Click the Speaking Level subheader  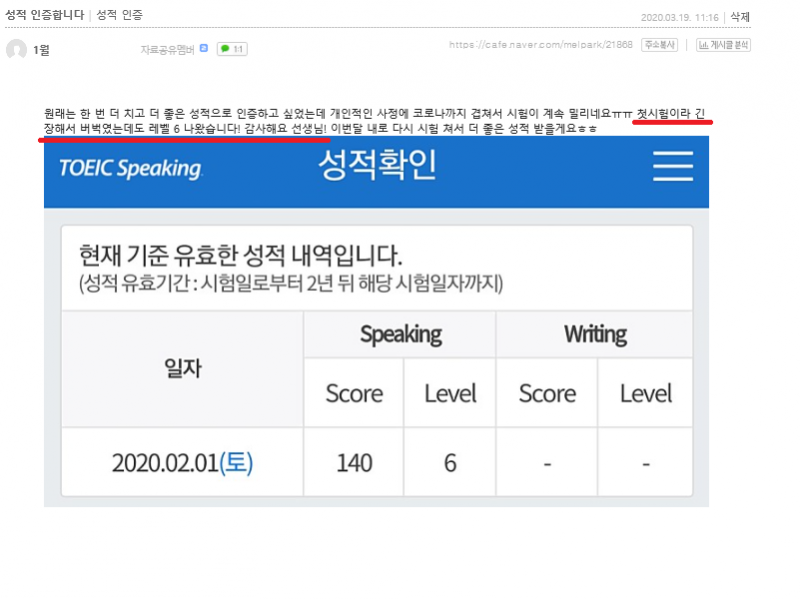(450, 393)
